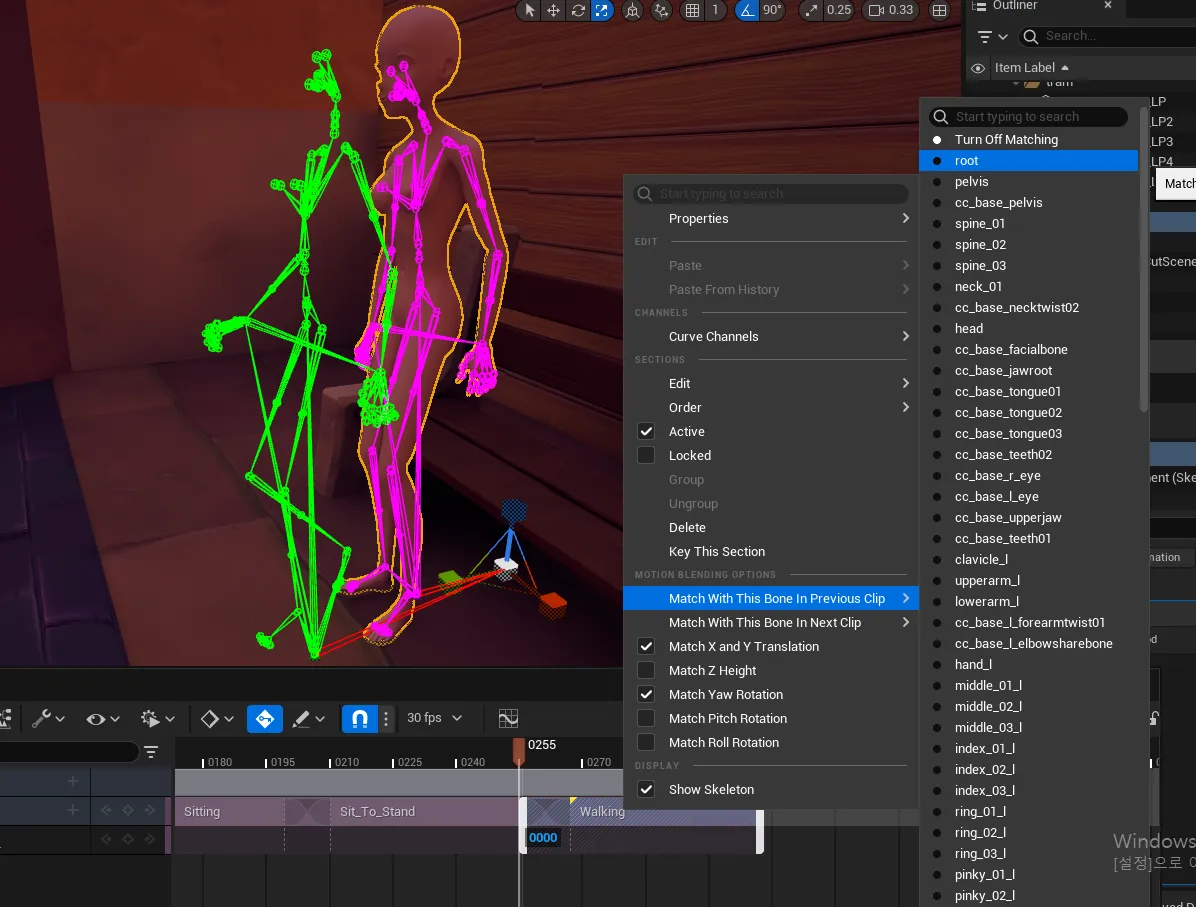The width and height of the screenshot is (1196, 907).
Task: Open the 0.25 scale snap value
Action: pos(838,10)
